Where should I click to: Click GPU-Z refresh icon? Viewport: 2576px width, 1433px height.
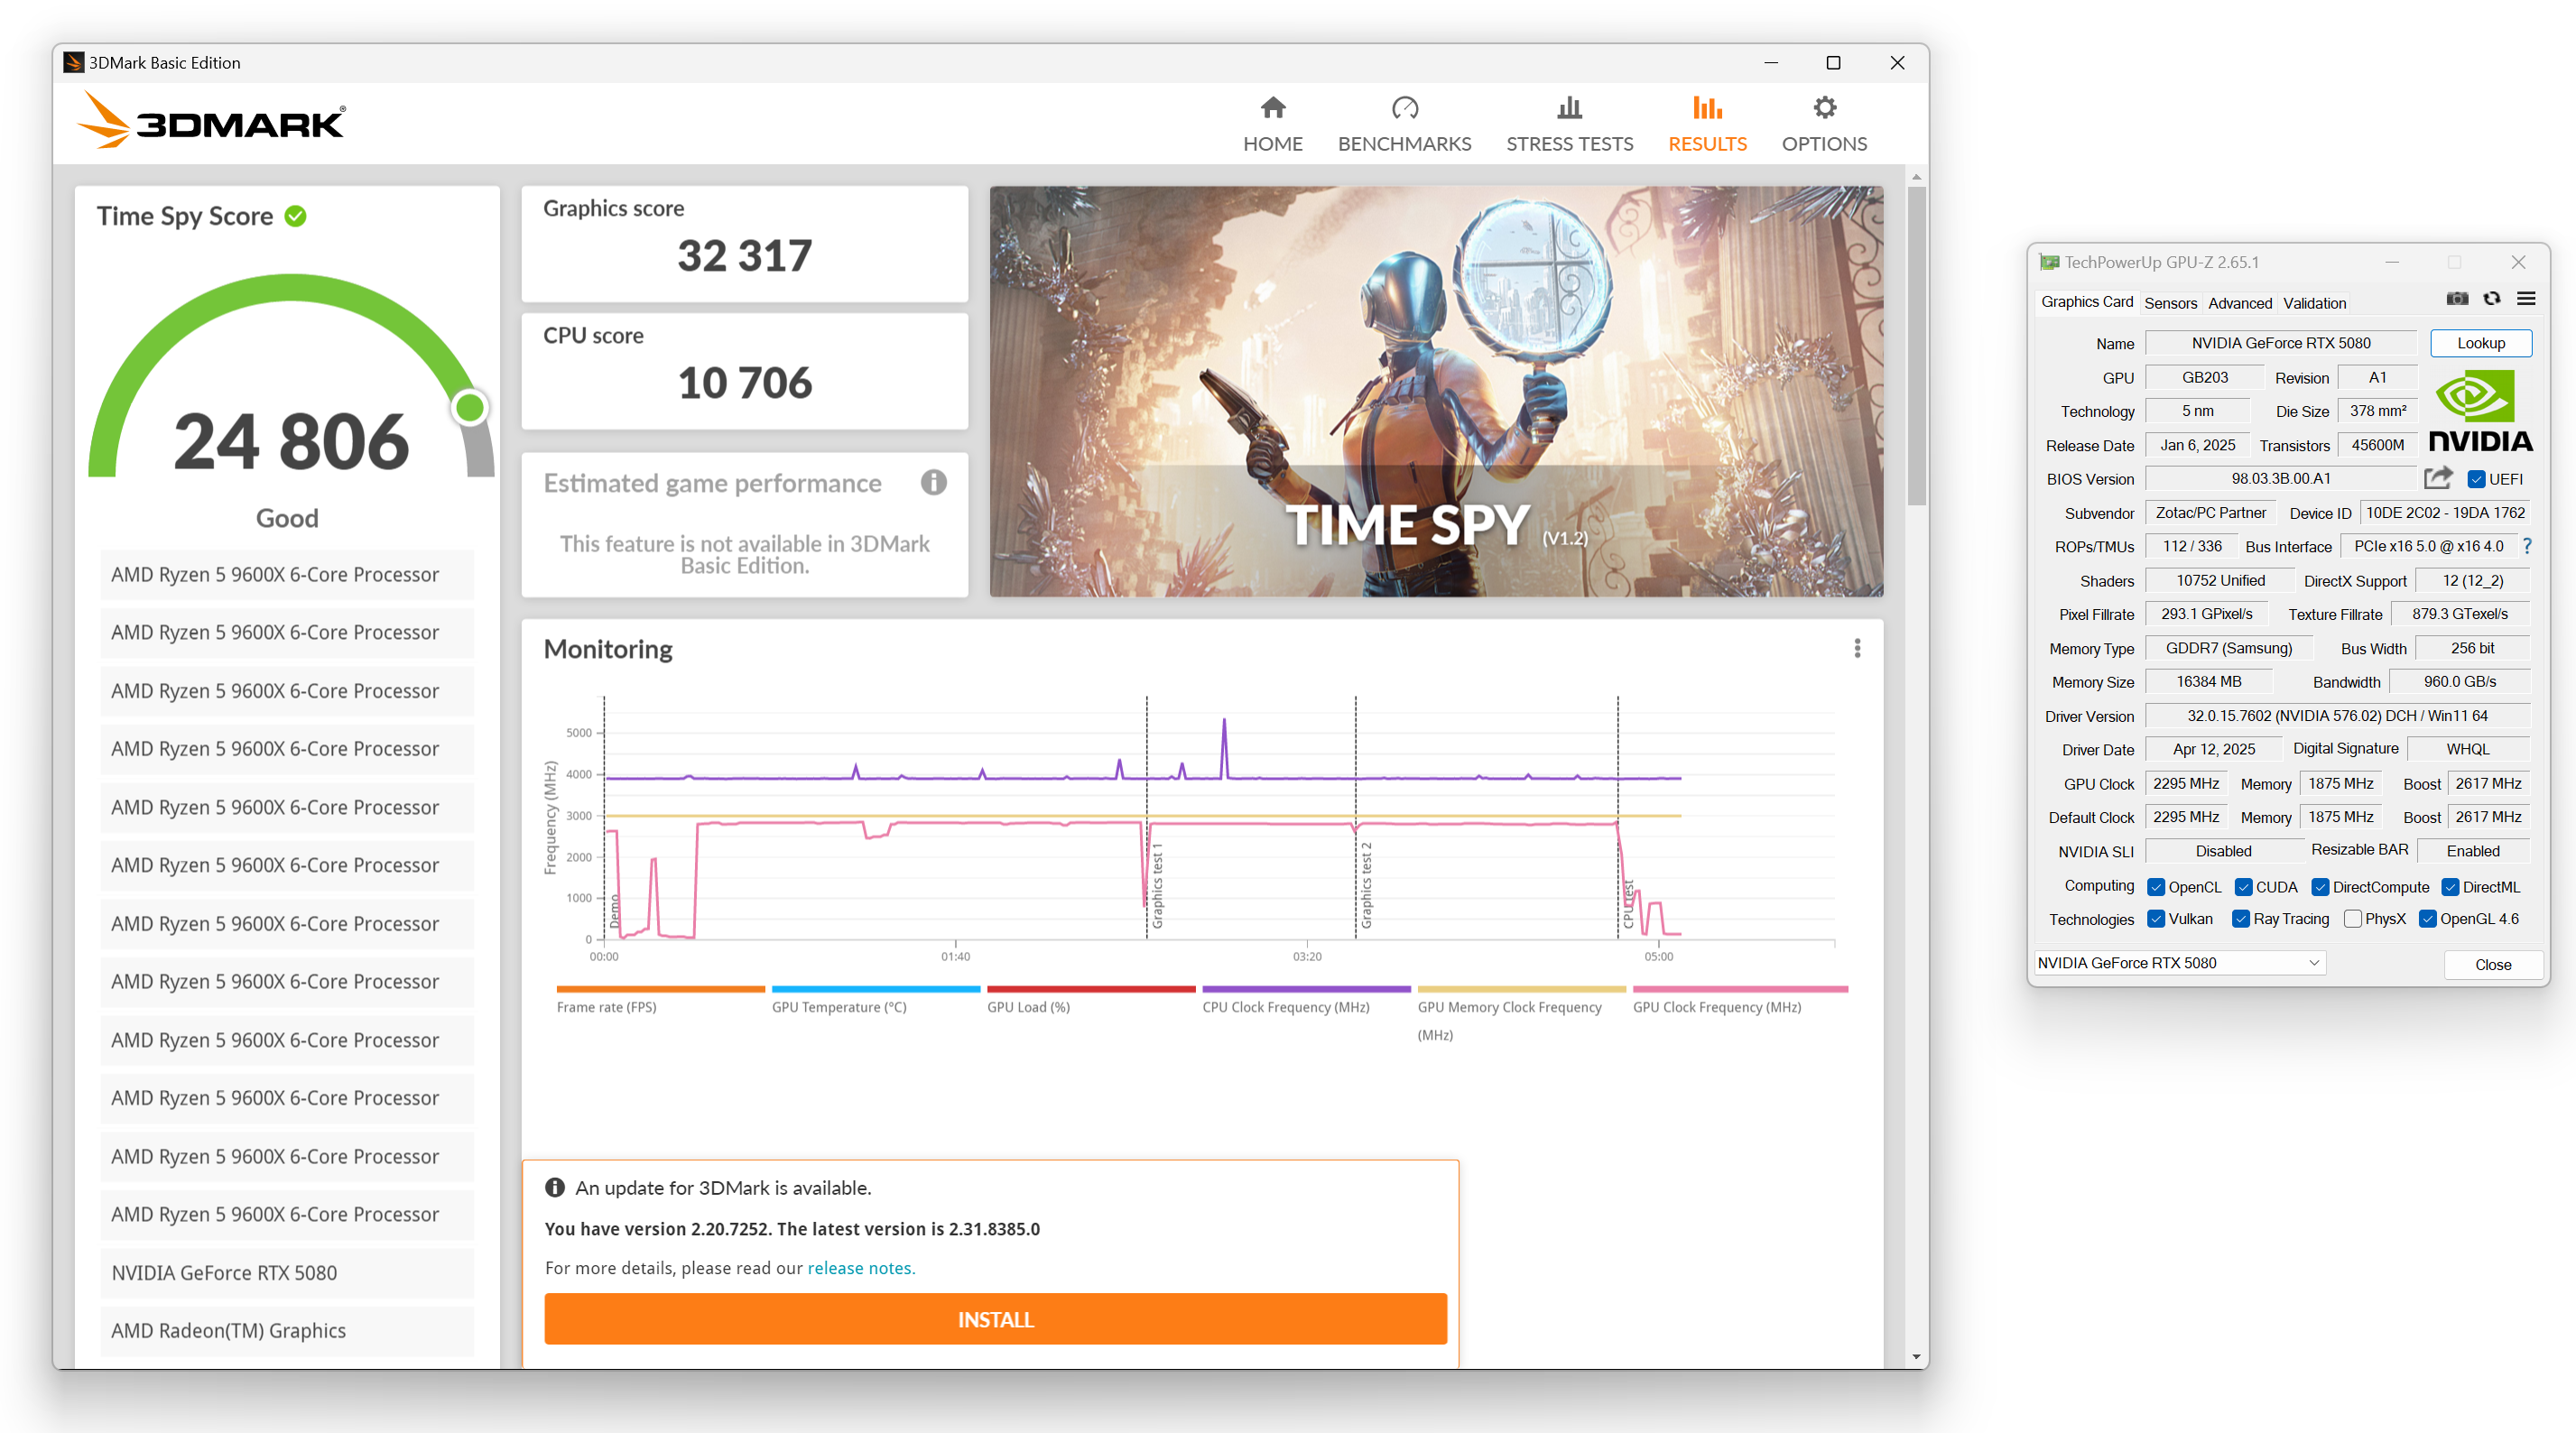2491,299
